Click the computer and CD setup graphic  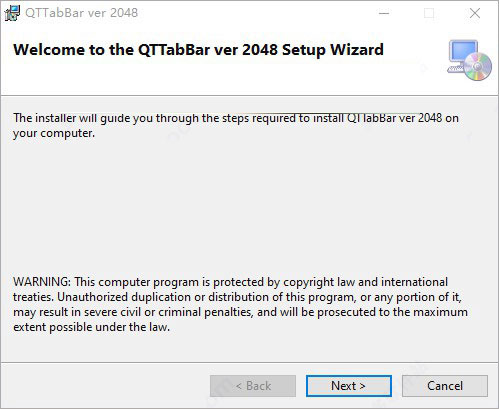point(469,60)
